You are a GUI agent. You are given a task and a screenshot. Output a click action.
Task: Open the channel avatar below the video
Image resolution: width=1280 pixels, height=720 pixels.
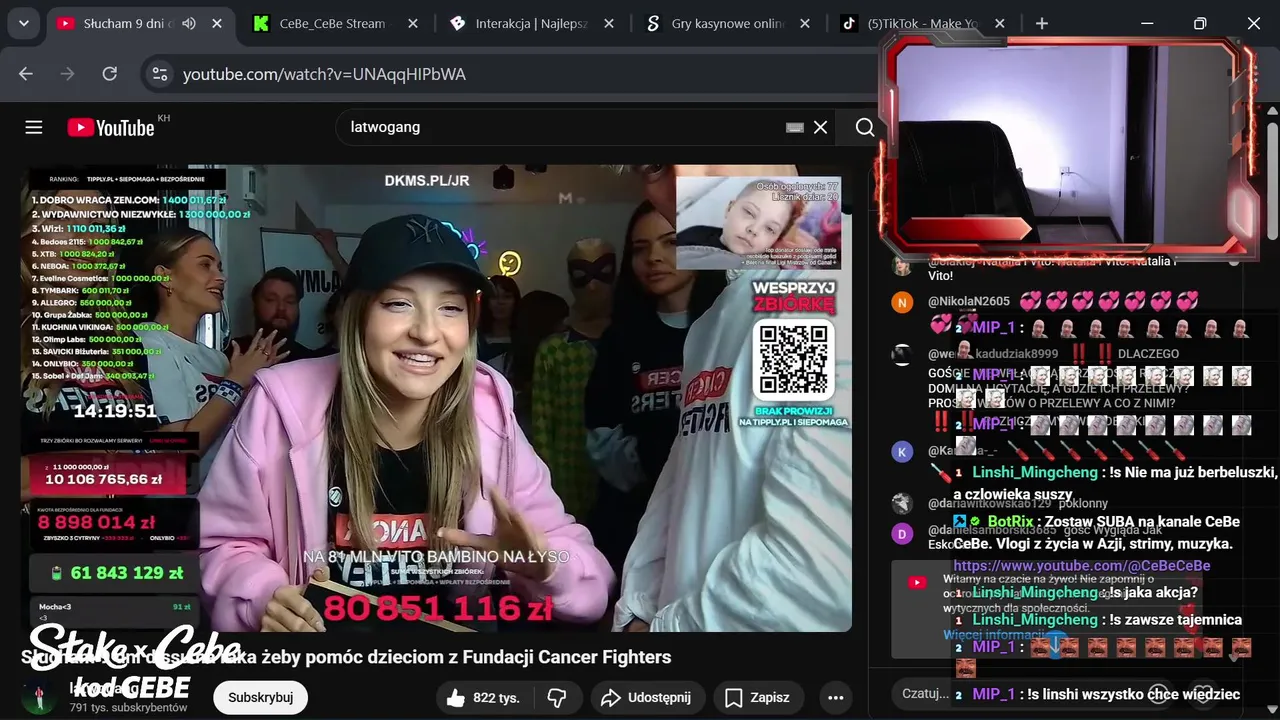click(x=38, y=698)
